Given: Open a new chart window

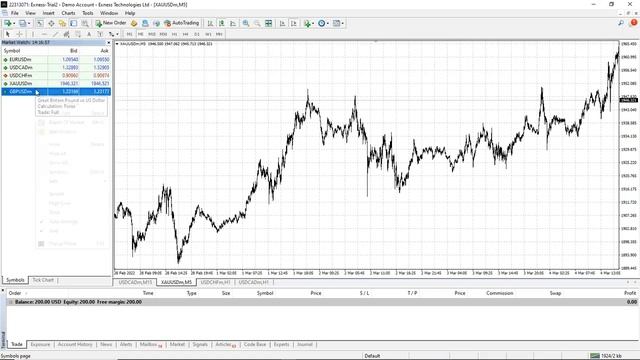Looking at the screenshot, I should click(x=8, y=23).
